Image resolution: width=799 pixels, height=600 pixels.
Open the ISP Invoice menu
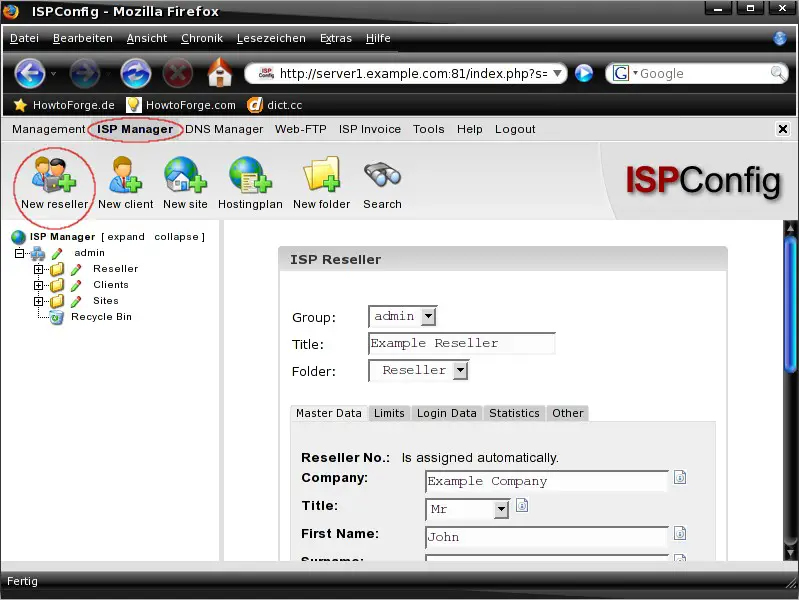coord(369,129)
